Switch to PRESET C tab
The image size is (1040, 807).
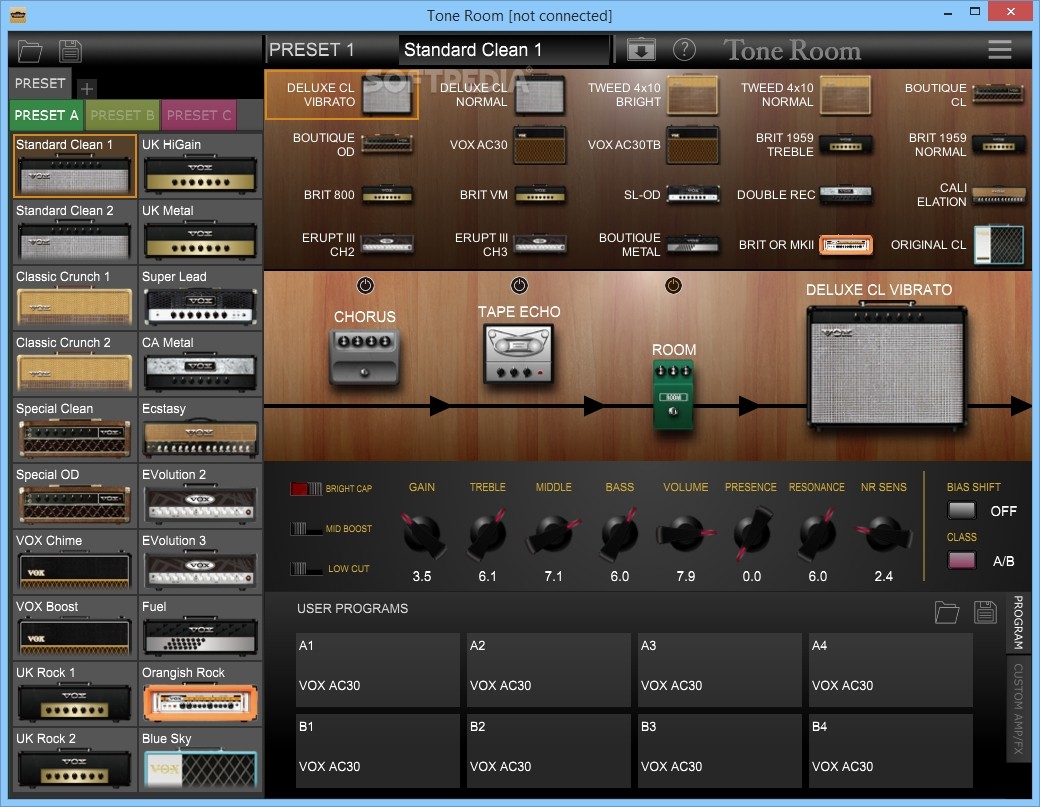pyautogui.click(x=199, y=115)
